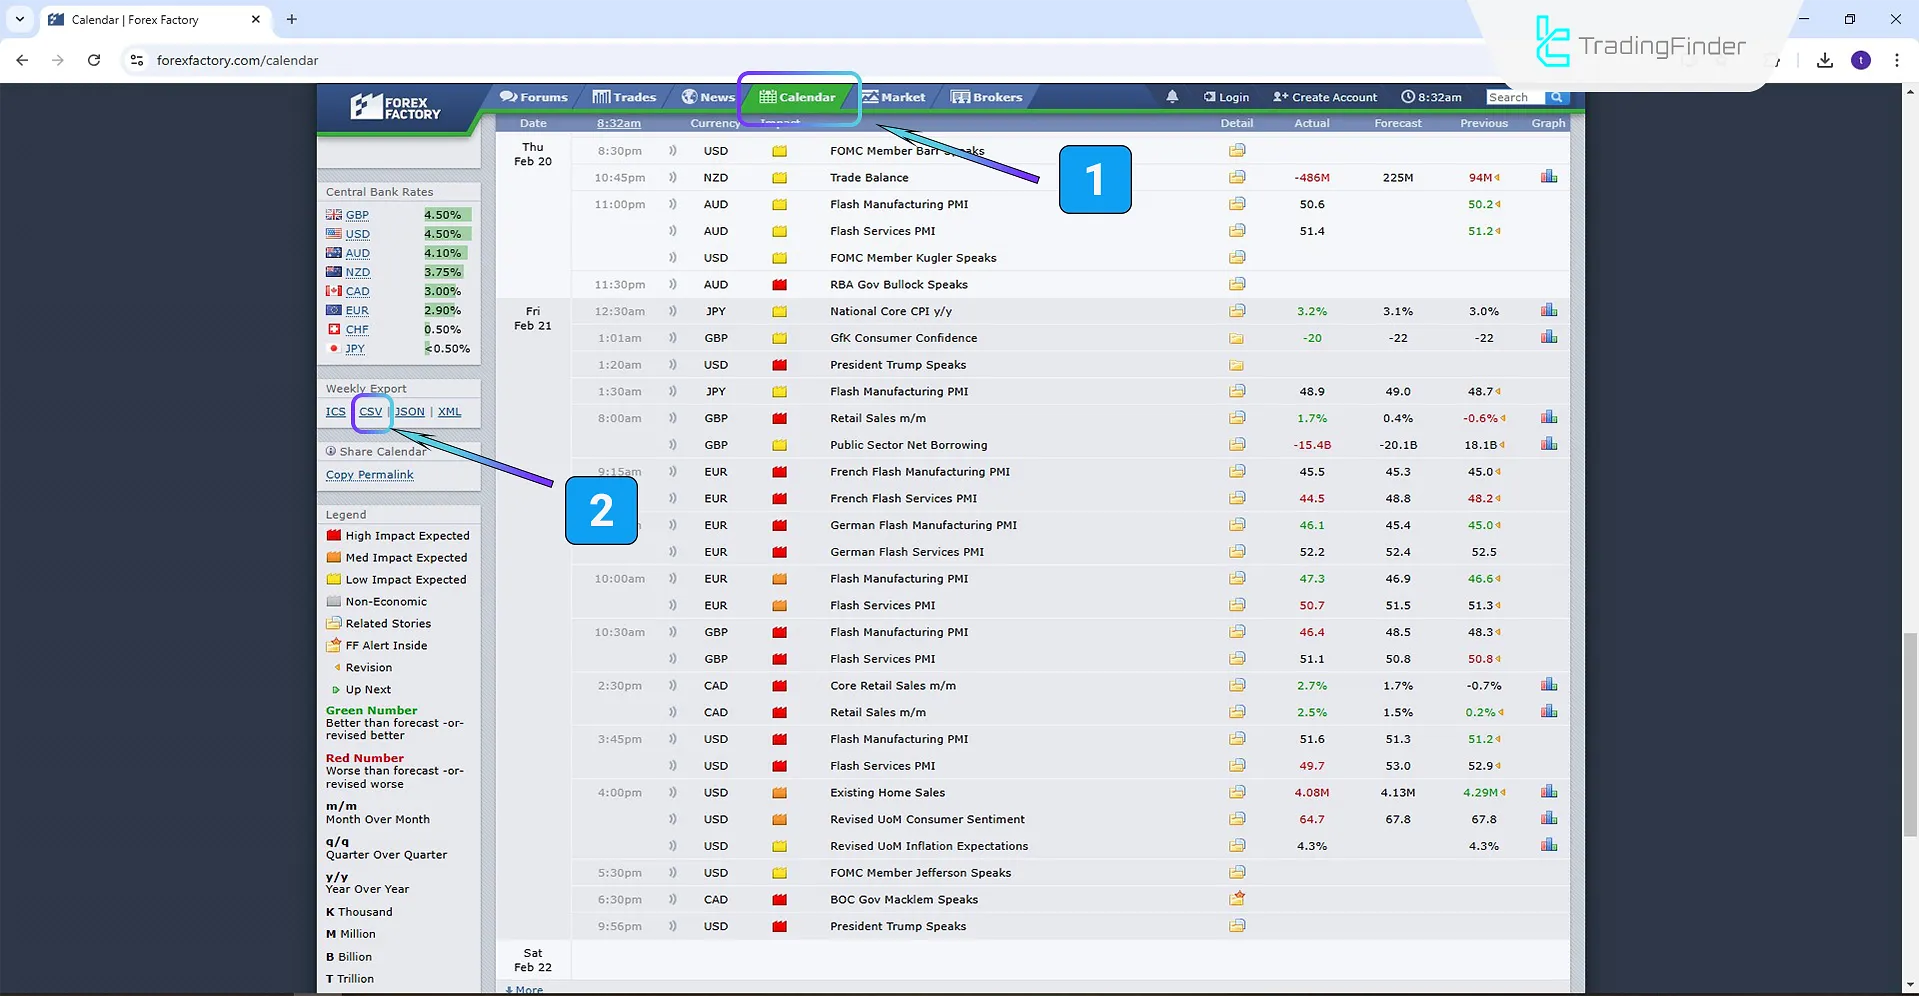Toggle the Impact column header
The height and width of the screenshot is (996, 1919).
[x=778, y=123]
